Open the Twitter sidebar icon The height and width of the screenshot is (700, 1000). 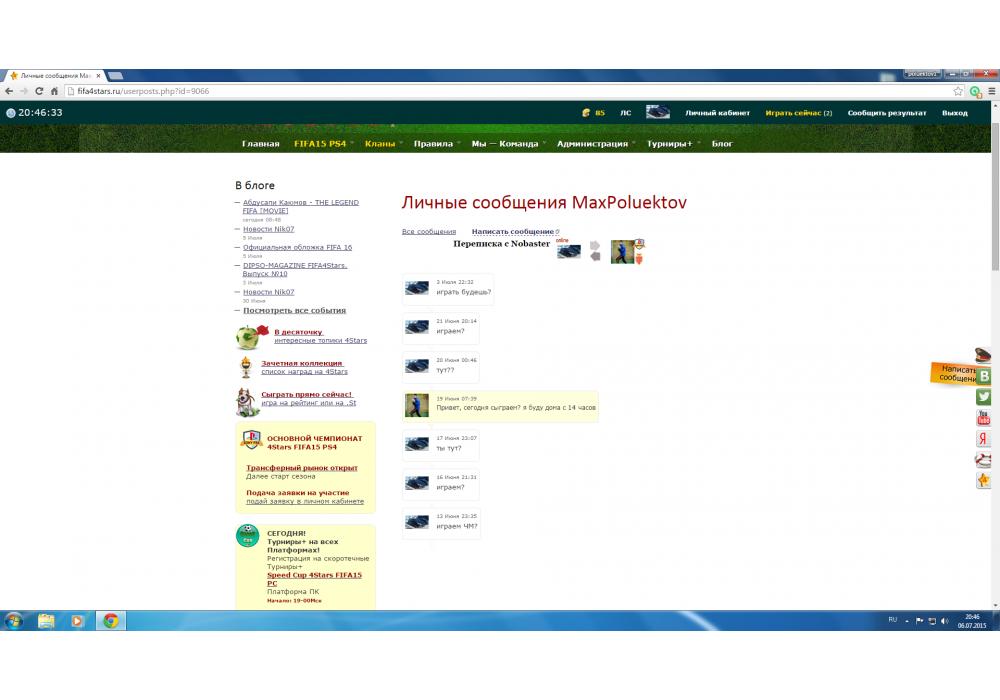(984, 397)
